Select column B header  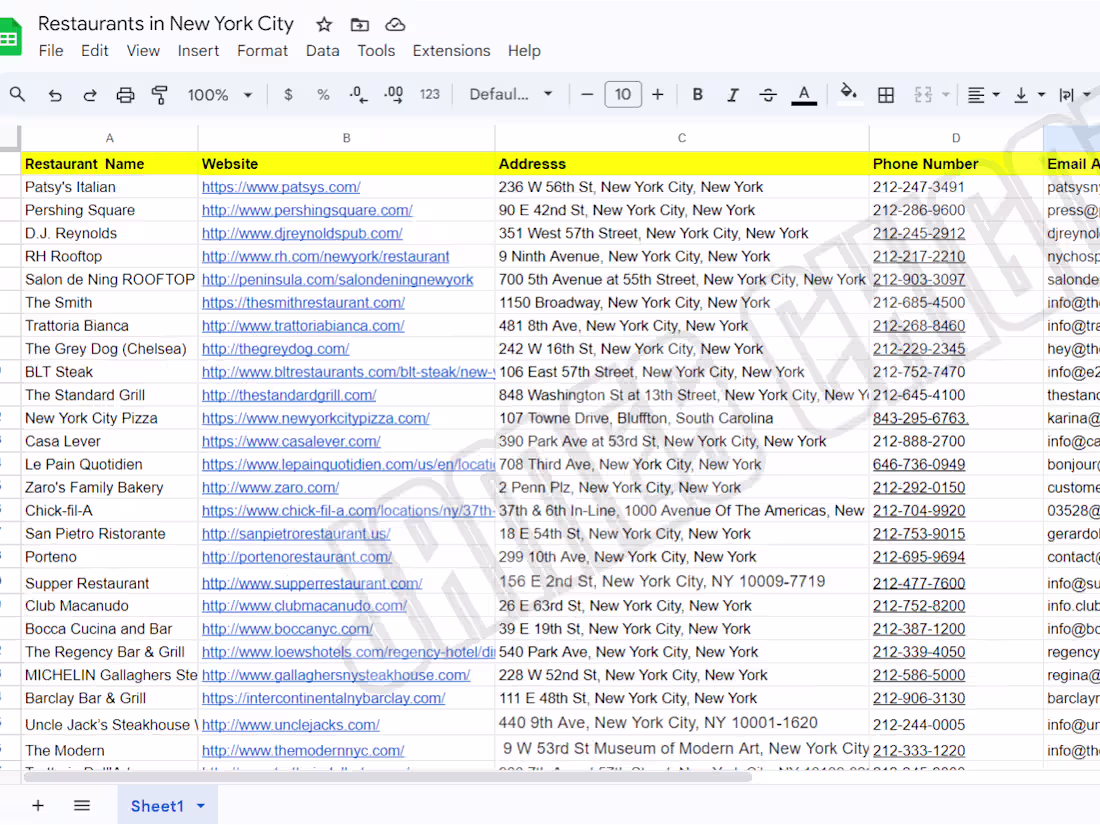click(x=347, y=138)
